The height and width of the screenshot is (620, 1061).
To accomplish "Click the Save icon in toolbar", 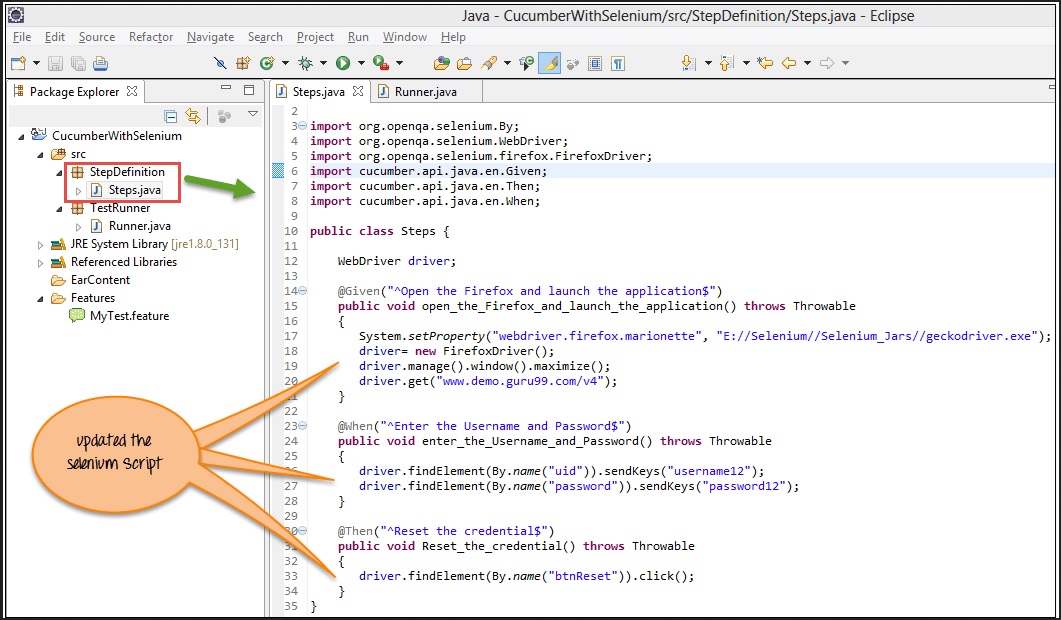I will (55, 64).
